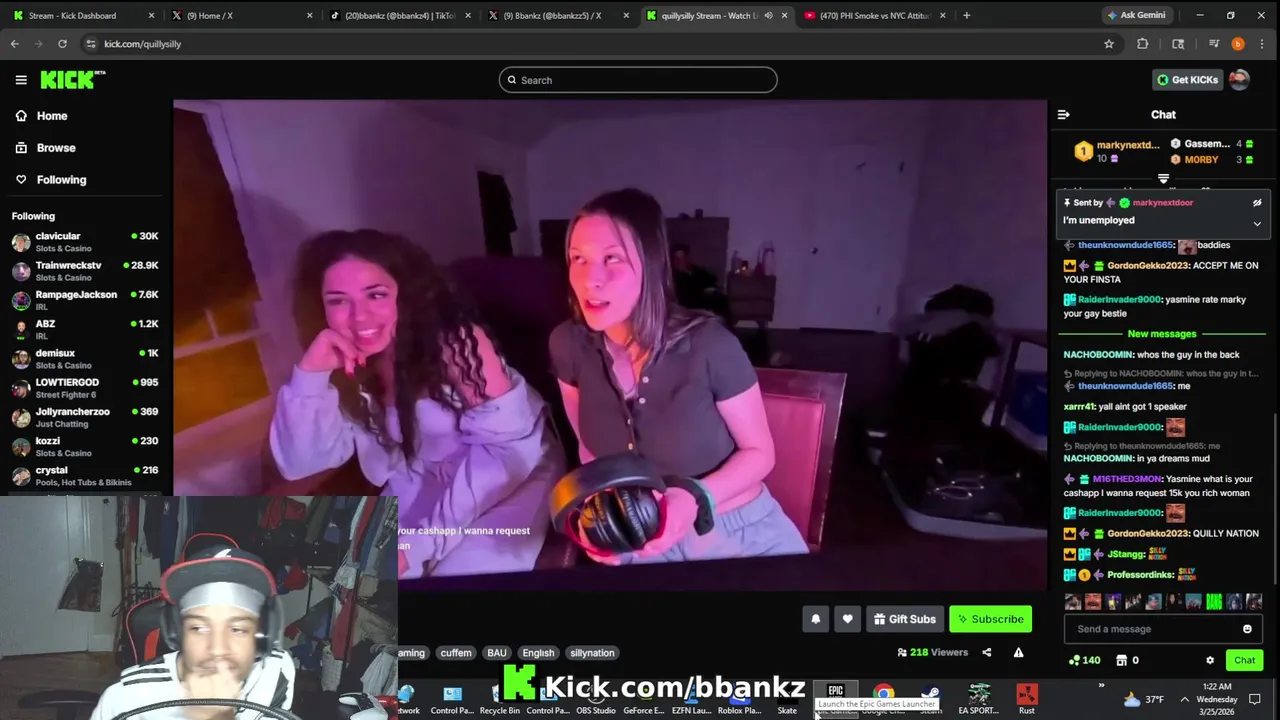This screenshot has width=1280, height=720.
Task: Open Windows notification center
Action: click(x=1254, y=700)
